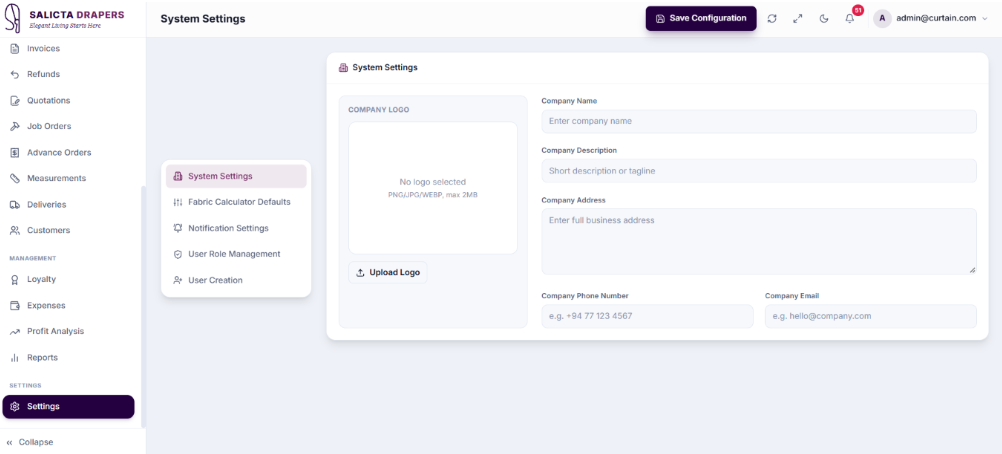Open notifications via the bell icon
1002x454 pixels.
pyautogui.click(x=849, y=19)
